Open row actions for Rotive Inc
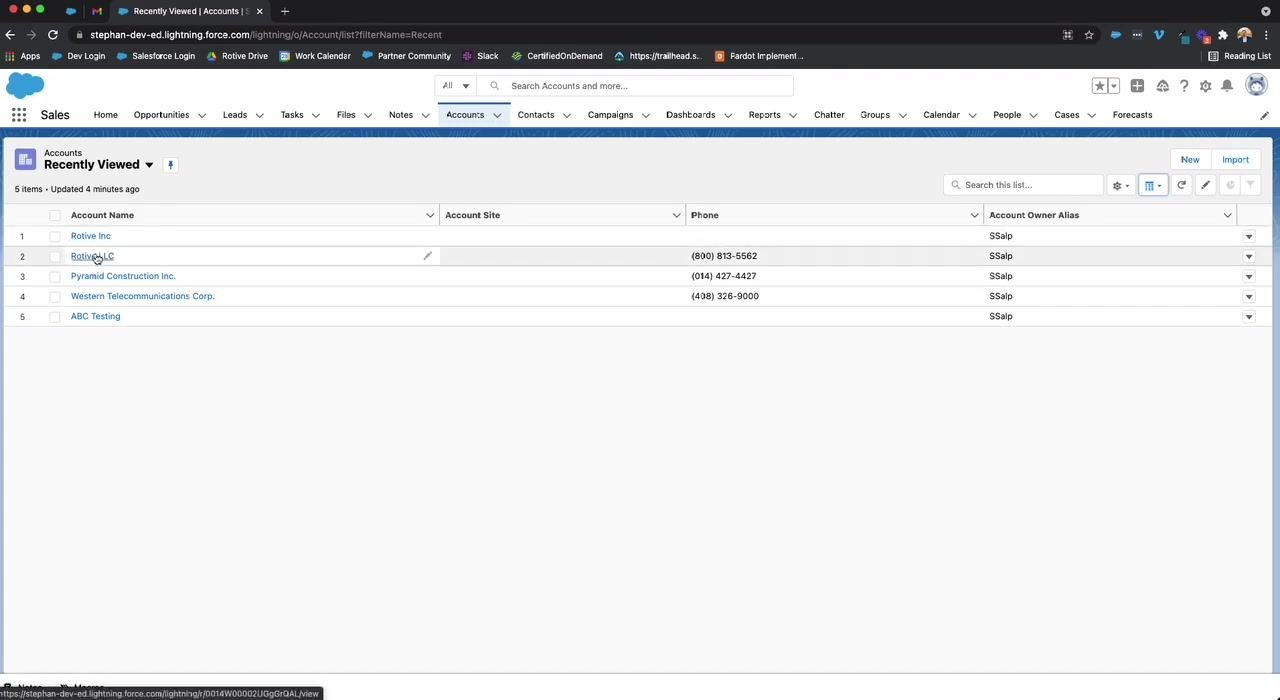Viewport: 1280px width, 700px height. [1248, 236]
